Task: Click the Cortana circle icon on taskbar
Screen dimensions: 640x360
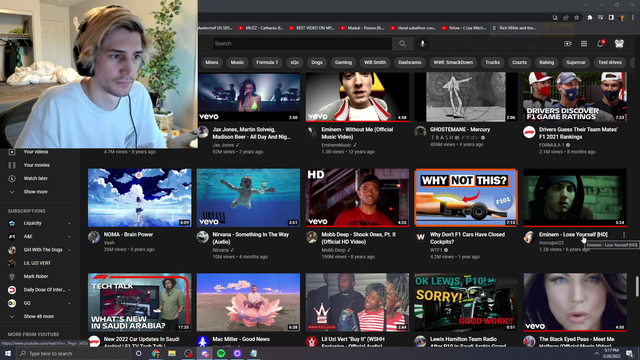Action: click(x=138, y=353)
